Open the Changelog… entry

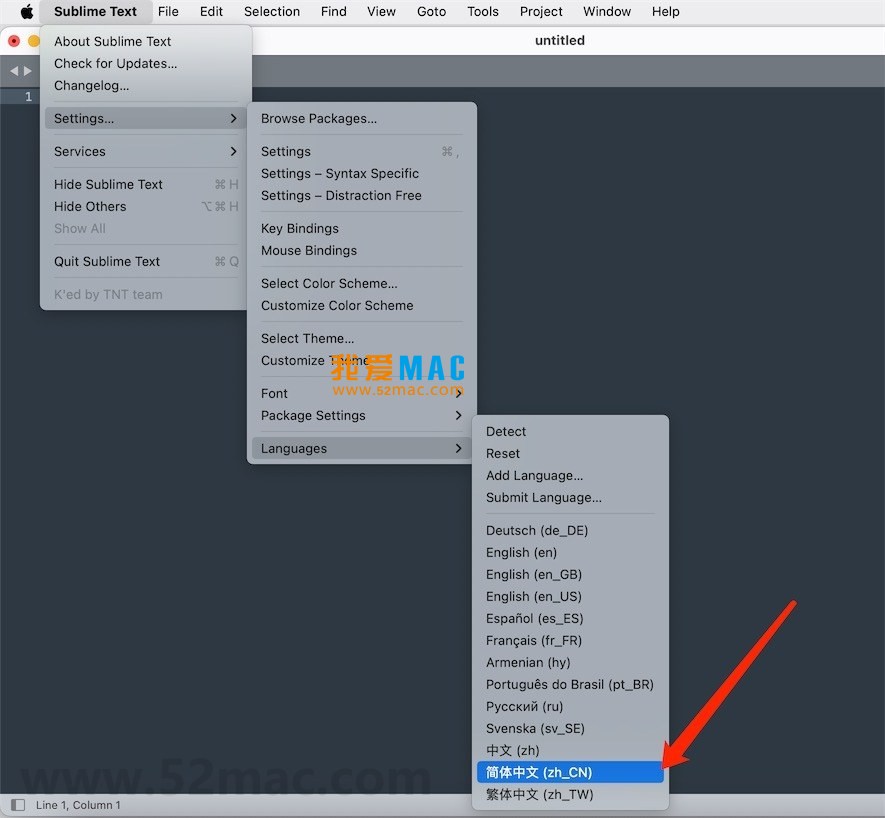click(x=146, y=85)
